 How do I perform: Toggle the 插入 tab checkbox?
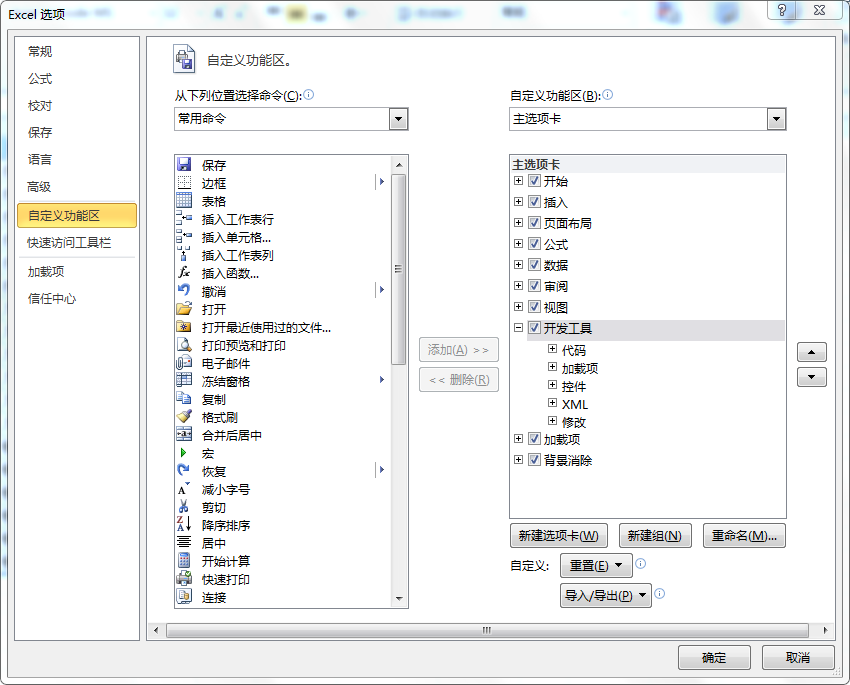coord(535,202)
